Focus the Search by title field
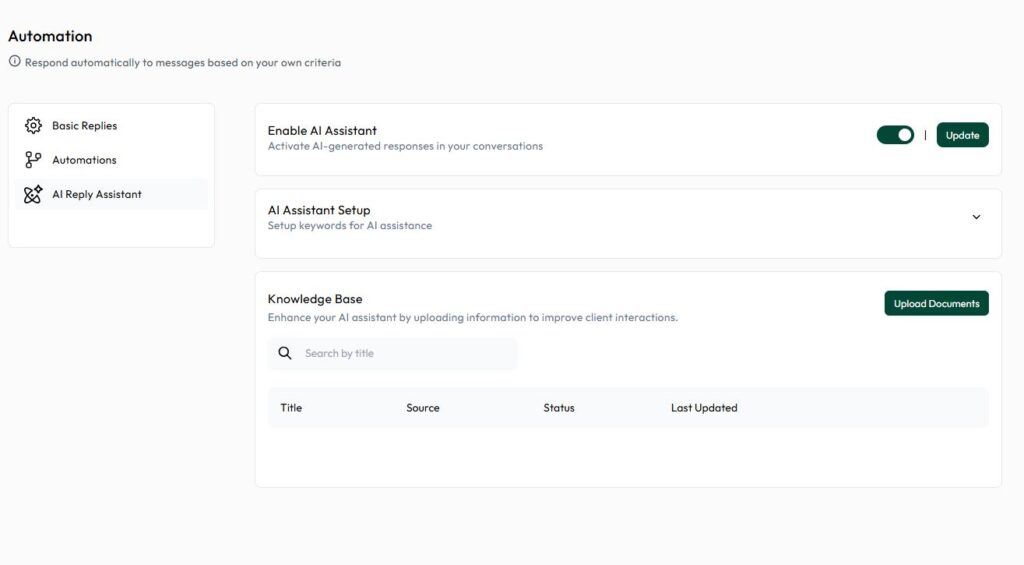 coord(392,353)
